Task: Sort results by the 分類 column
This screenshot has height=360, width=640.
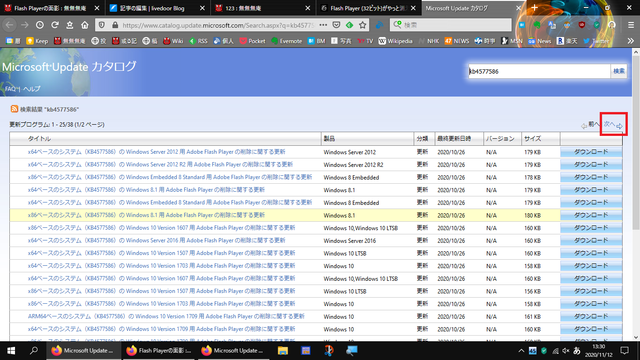Action: click(x=422, y=138)
